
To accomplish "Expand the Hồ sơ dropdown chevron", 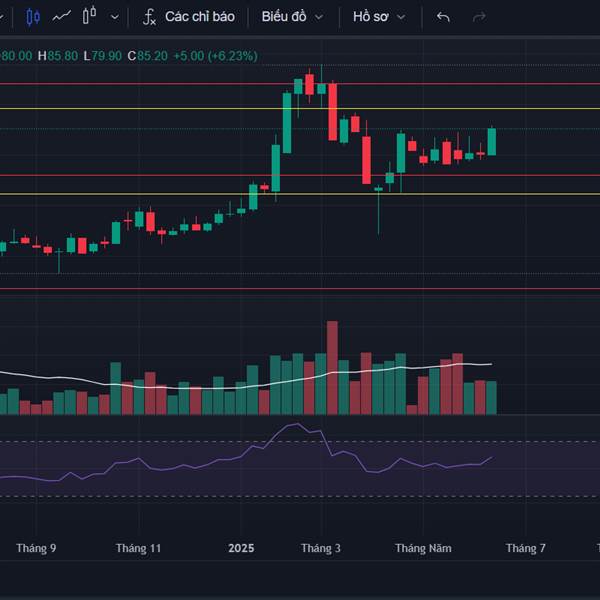I will [401, 17].
